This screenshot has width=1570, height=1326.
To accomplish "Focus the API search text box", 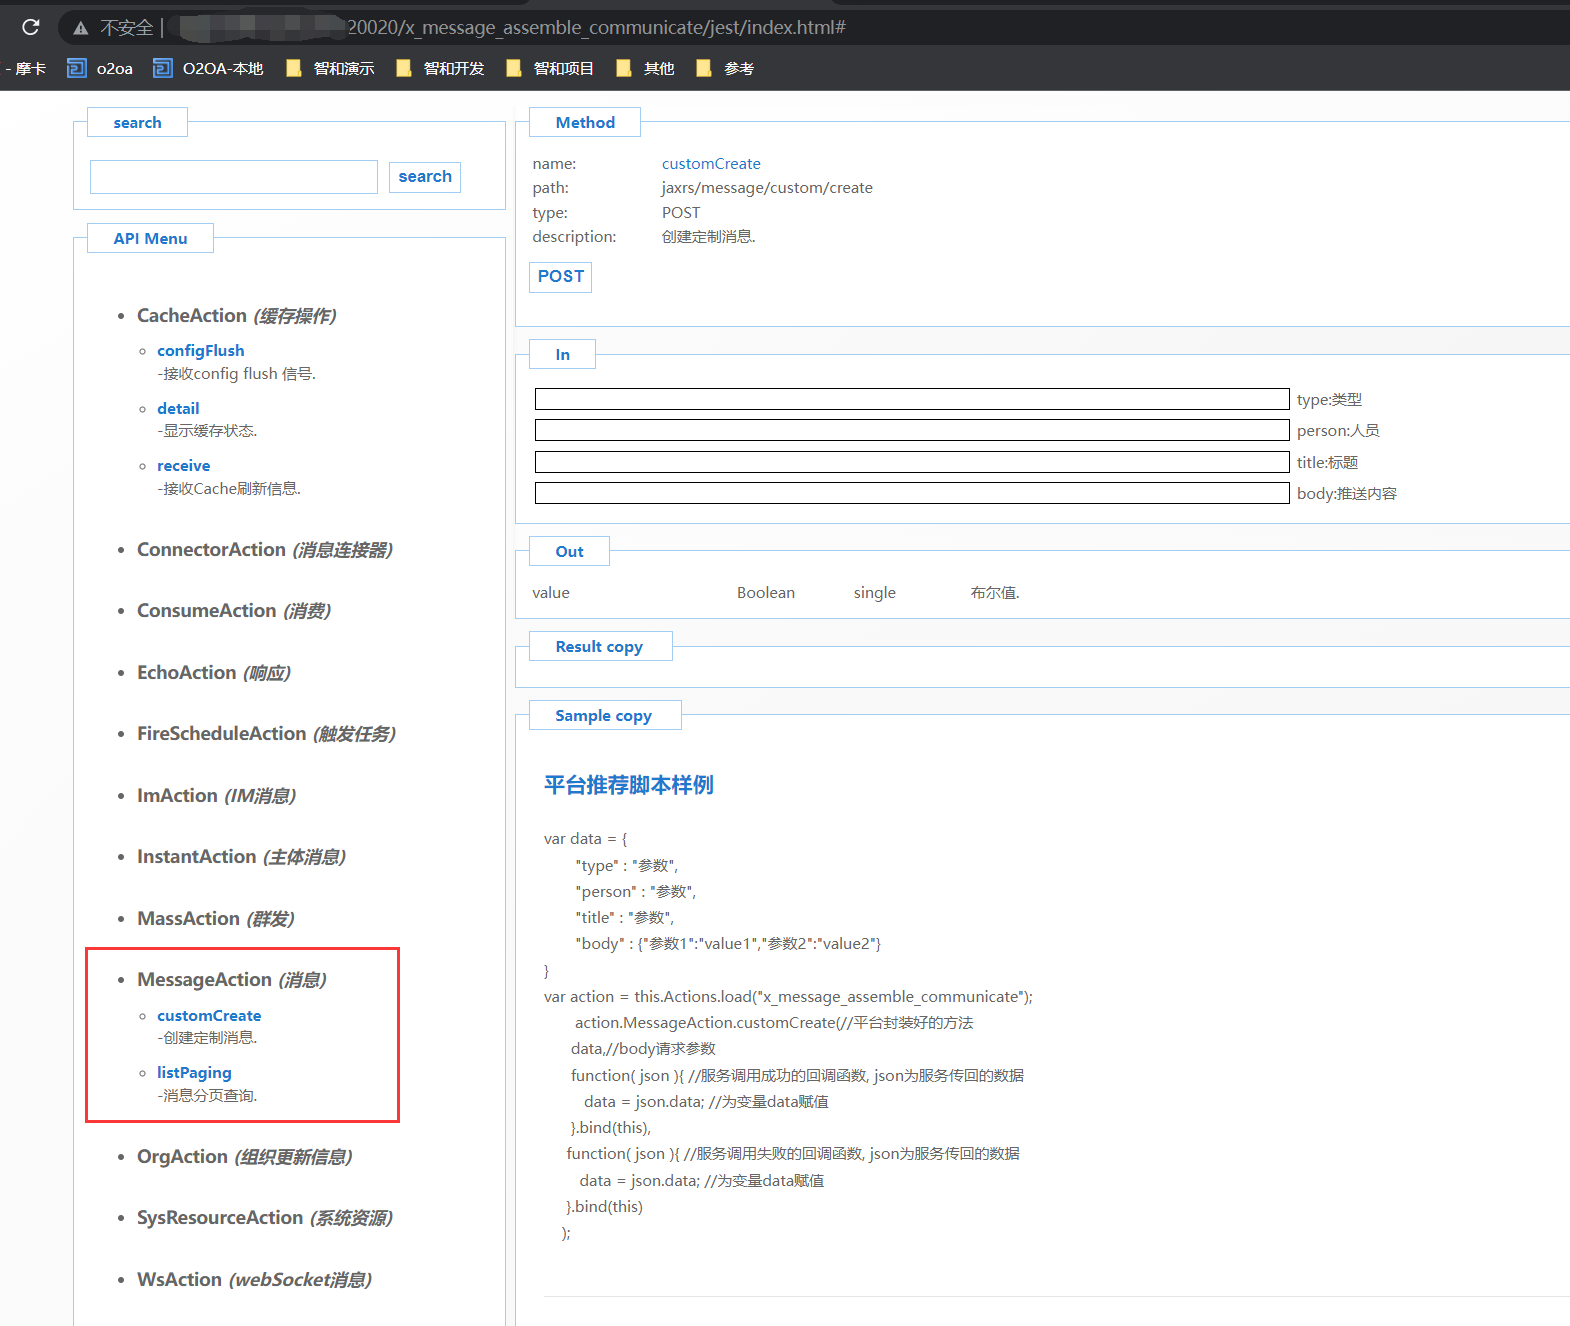I will (x=234, y=177).
